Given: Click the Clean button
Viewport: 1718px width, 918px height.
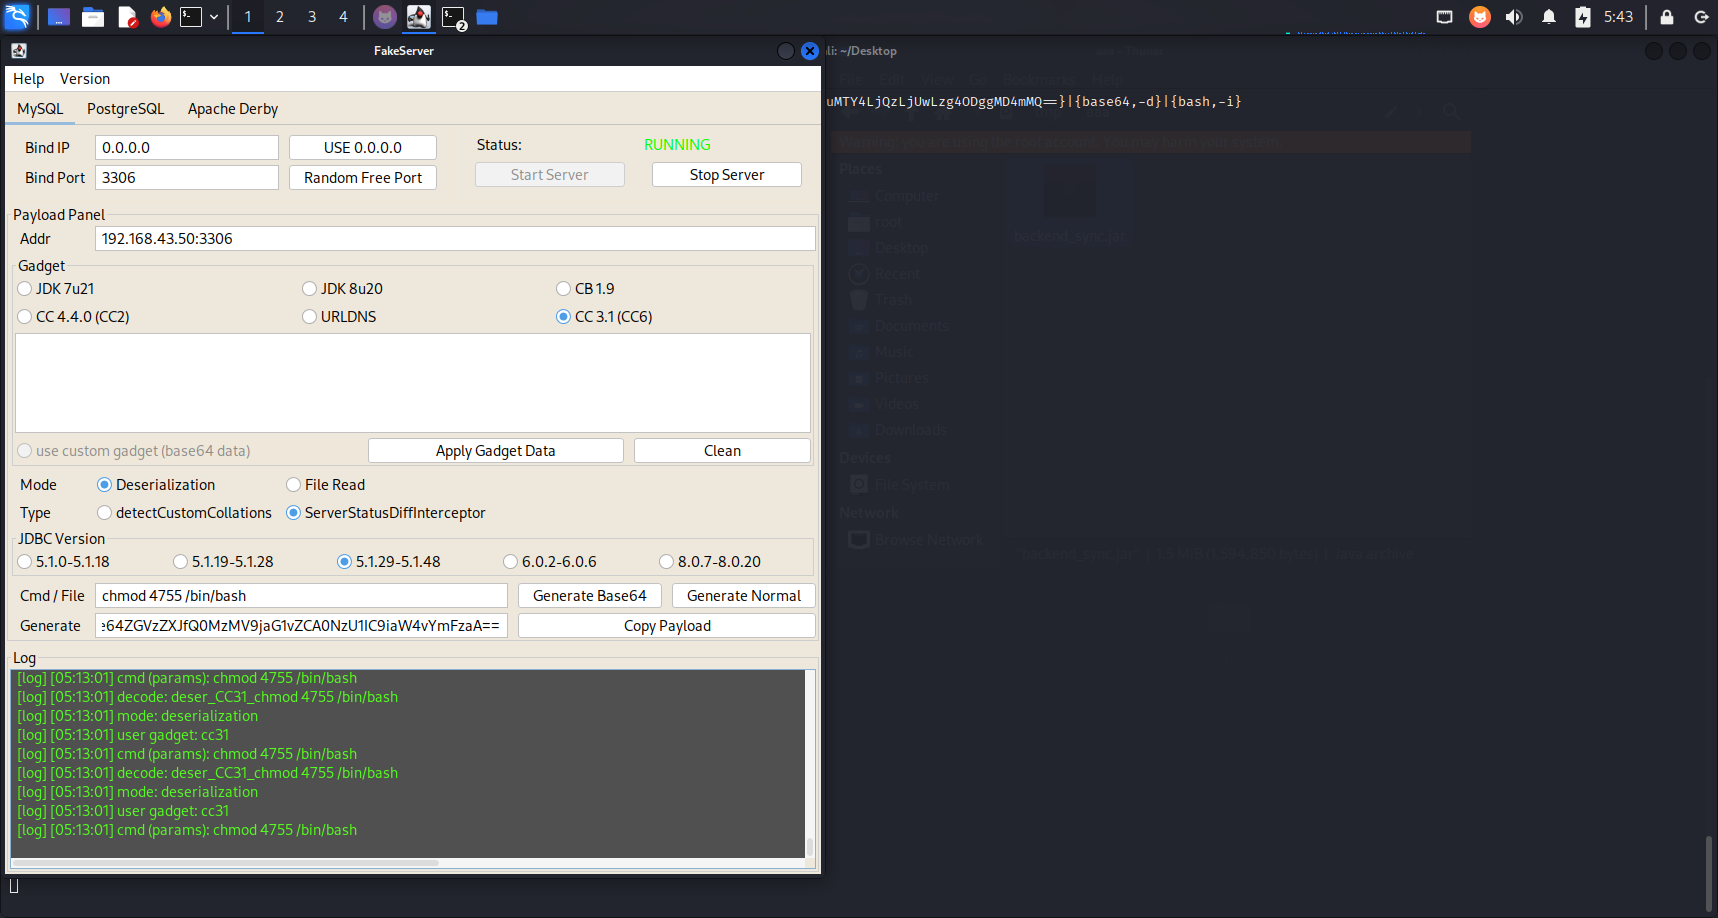Looking at the screenshot, I should [722, 451].
